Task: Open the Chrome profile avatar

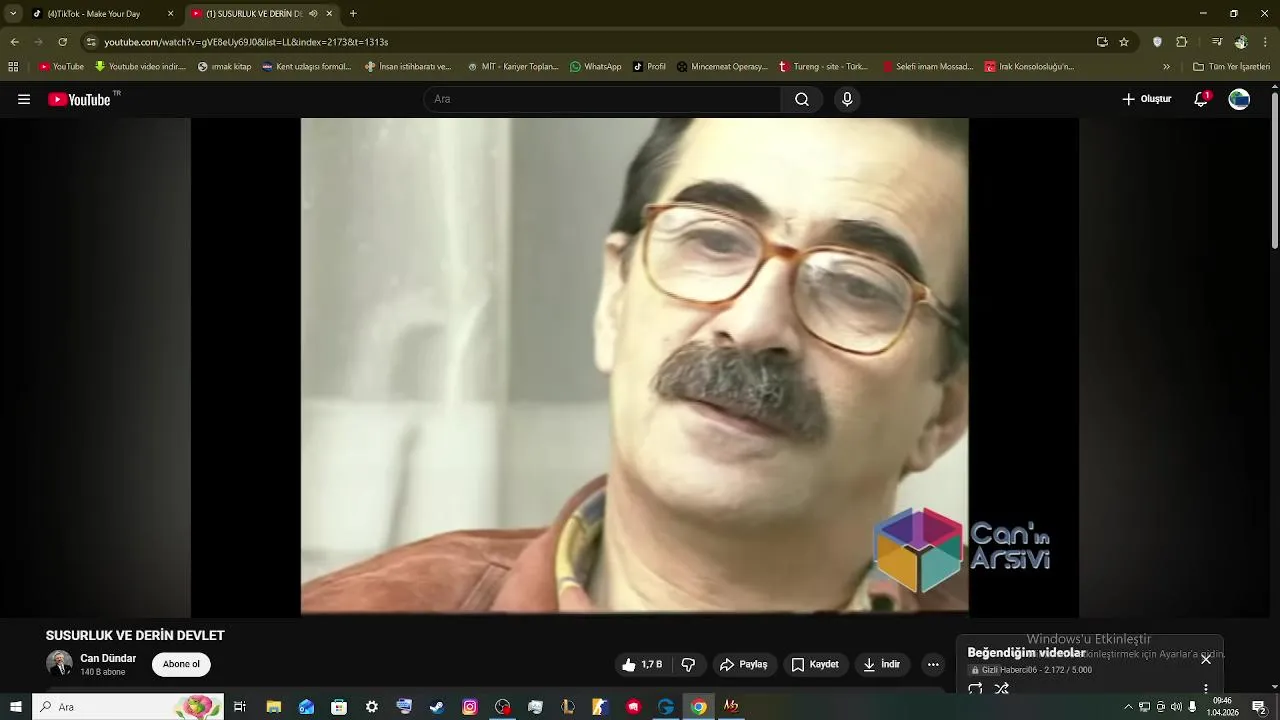Action: 1241,42
